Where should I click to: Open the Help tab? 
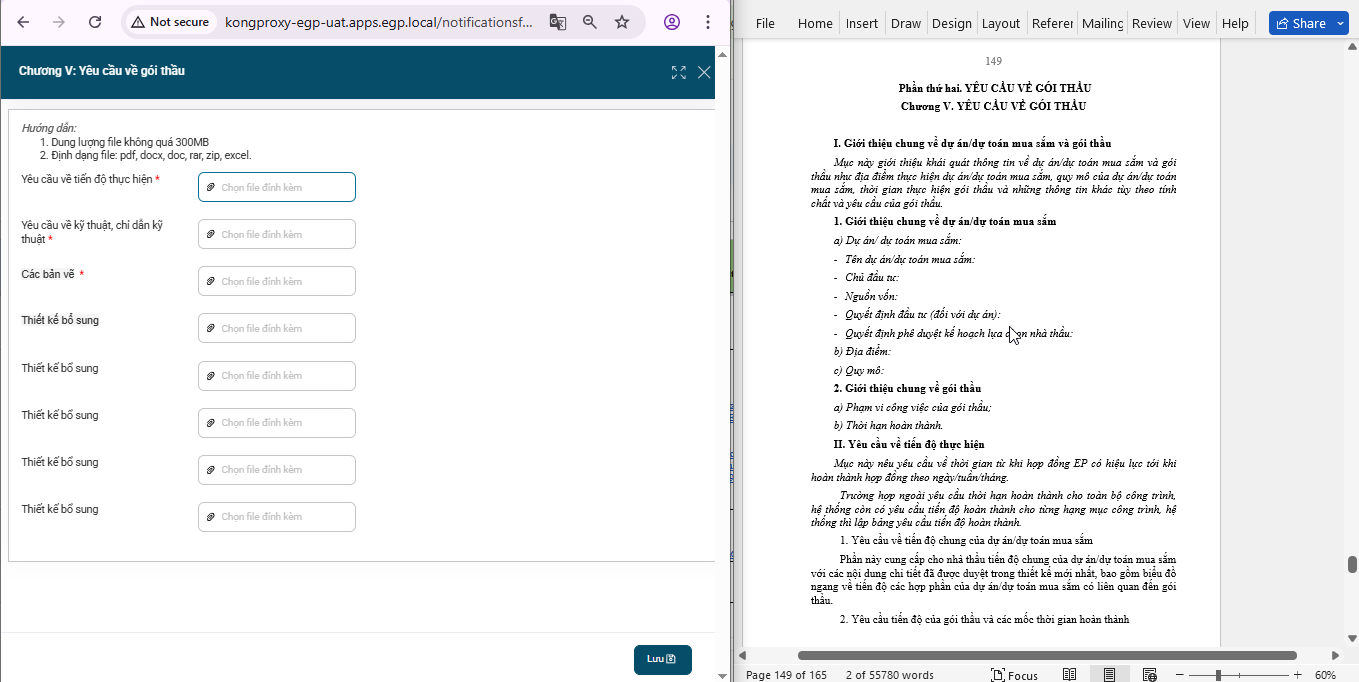click(1235, 23)
